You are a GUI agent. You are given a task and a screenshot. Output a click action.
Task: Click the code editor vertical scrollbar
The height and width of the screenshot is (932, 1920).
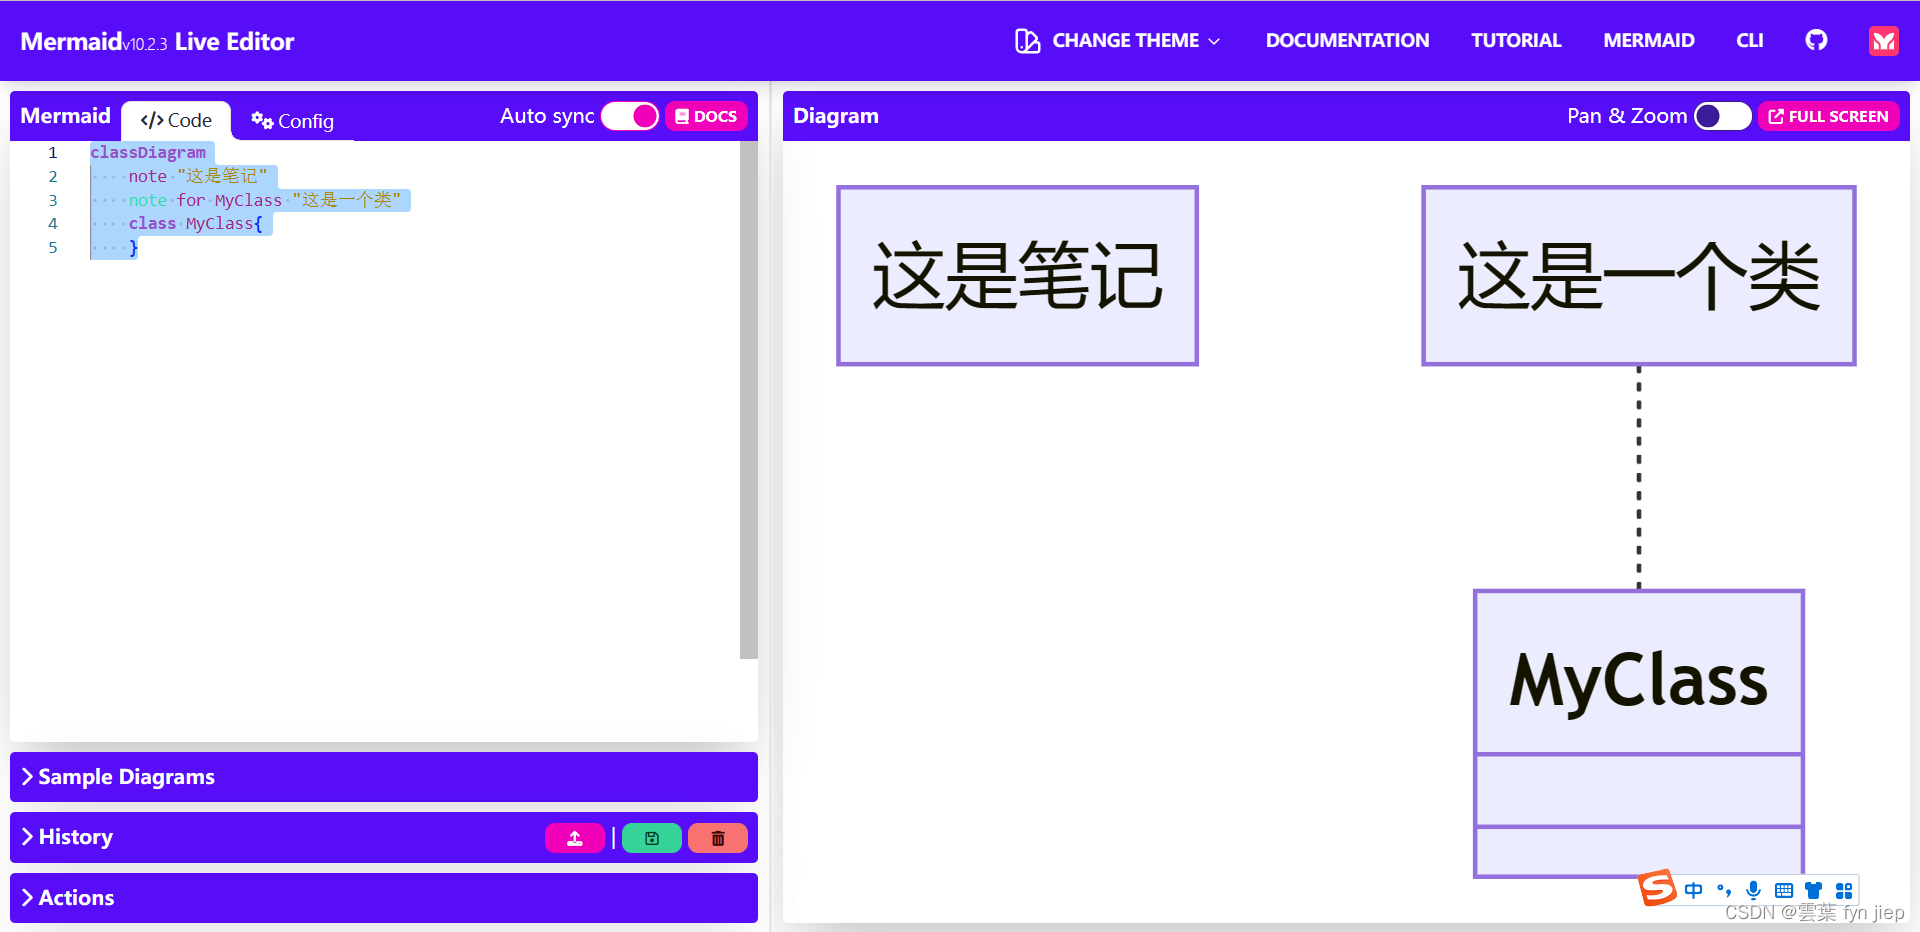tap(749, 400)
